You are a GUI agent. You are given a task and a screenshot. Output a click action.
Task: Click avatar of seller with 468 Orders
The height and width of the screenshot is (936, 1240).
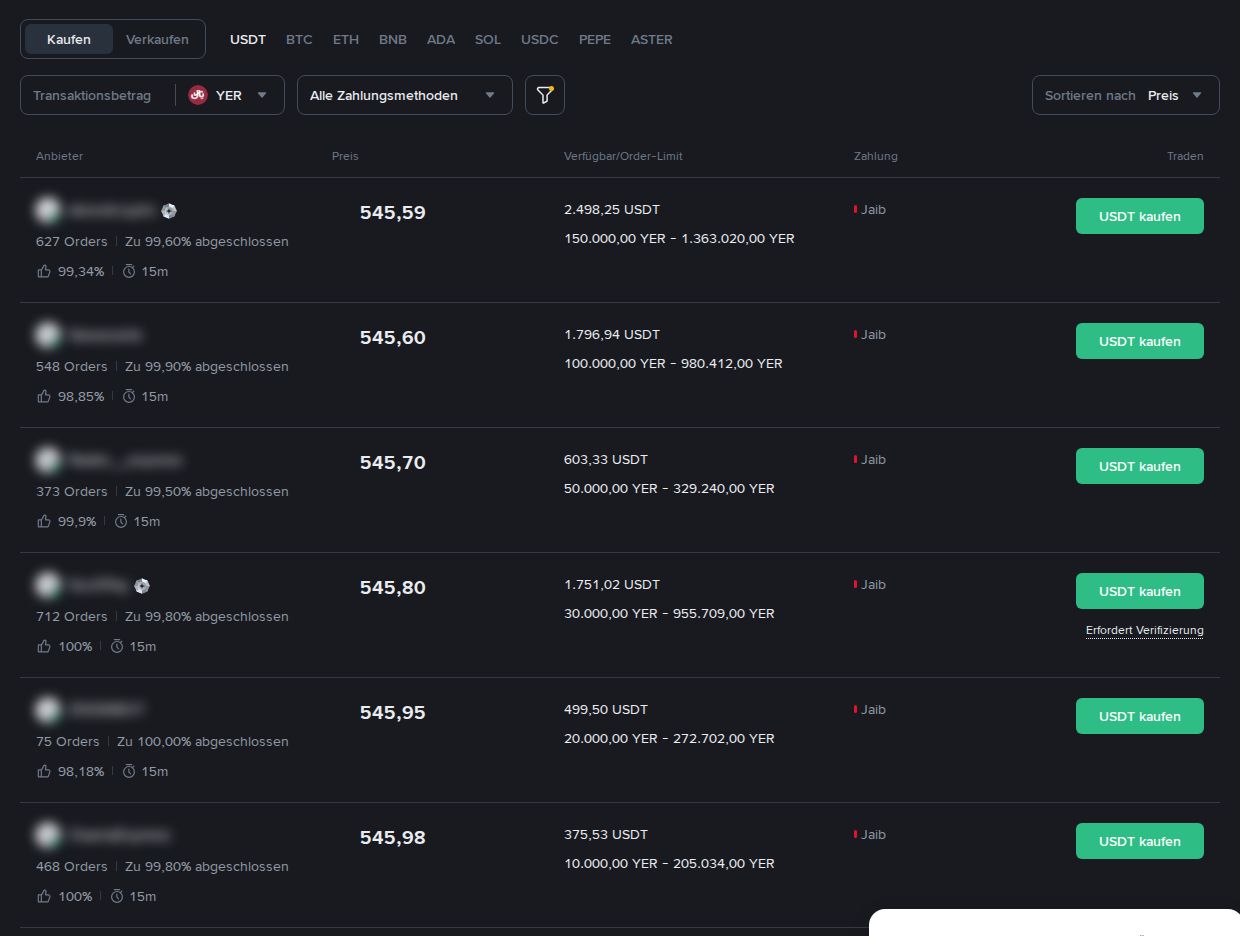pos(47,835)
